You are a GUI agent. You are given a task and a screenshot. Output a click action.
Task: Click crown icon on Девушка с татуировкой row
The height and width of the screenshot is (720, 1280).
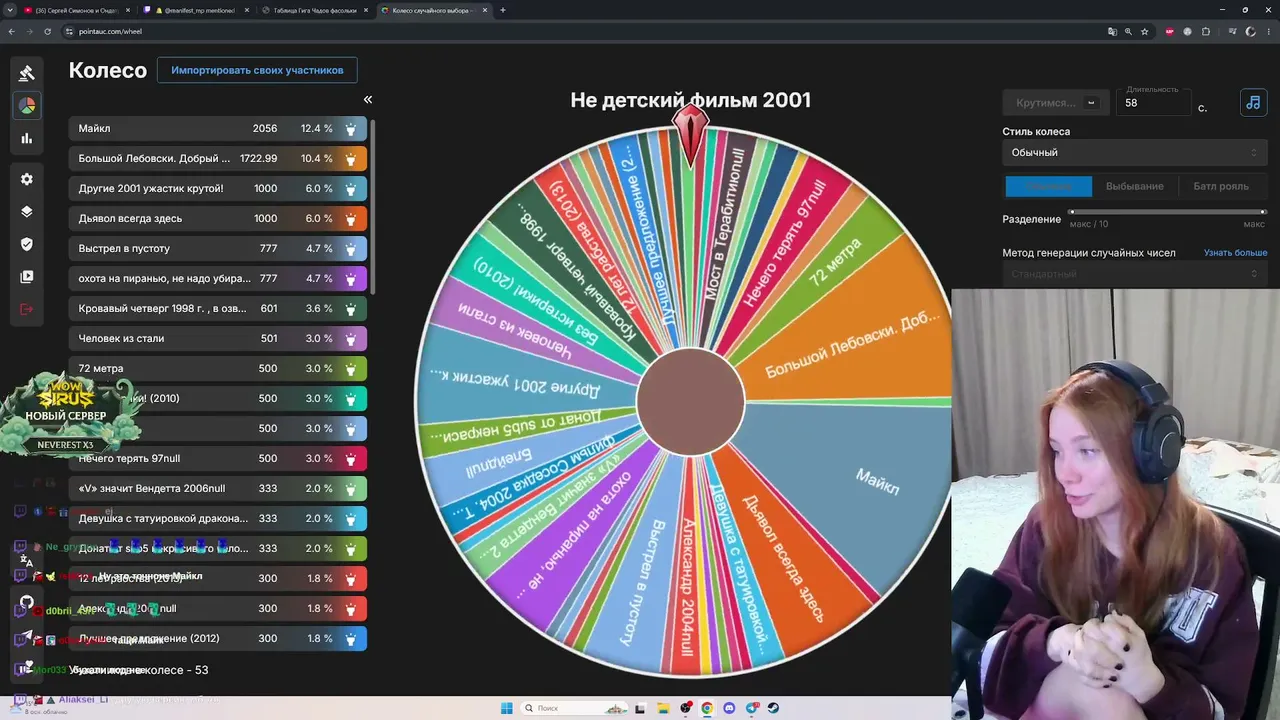tap(351, 518)
